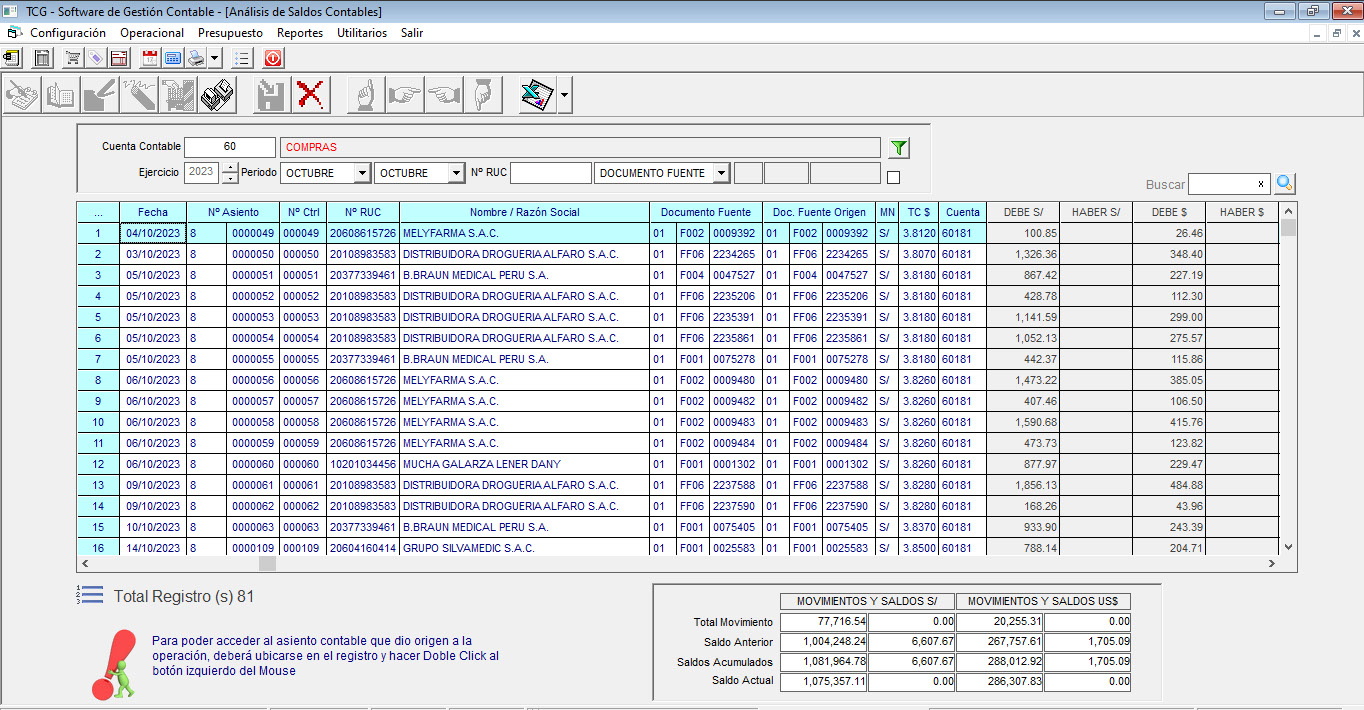This screenshot has width=1364, height=710.
Task: Click the blue calculator icon
Action: click(x=173, y=58)
